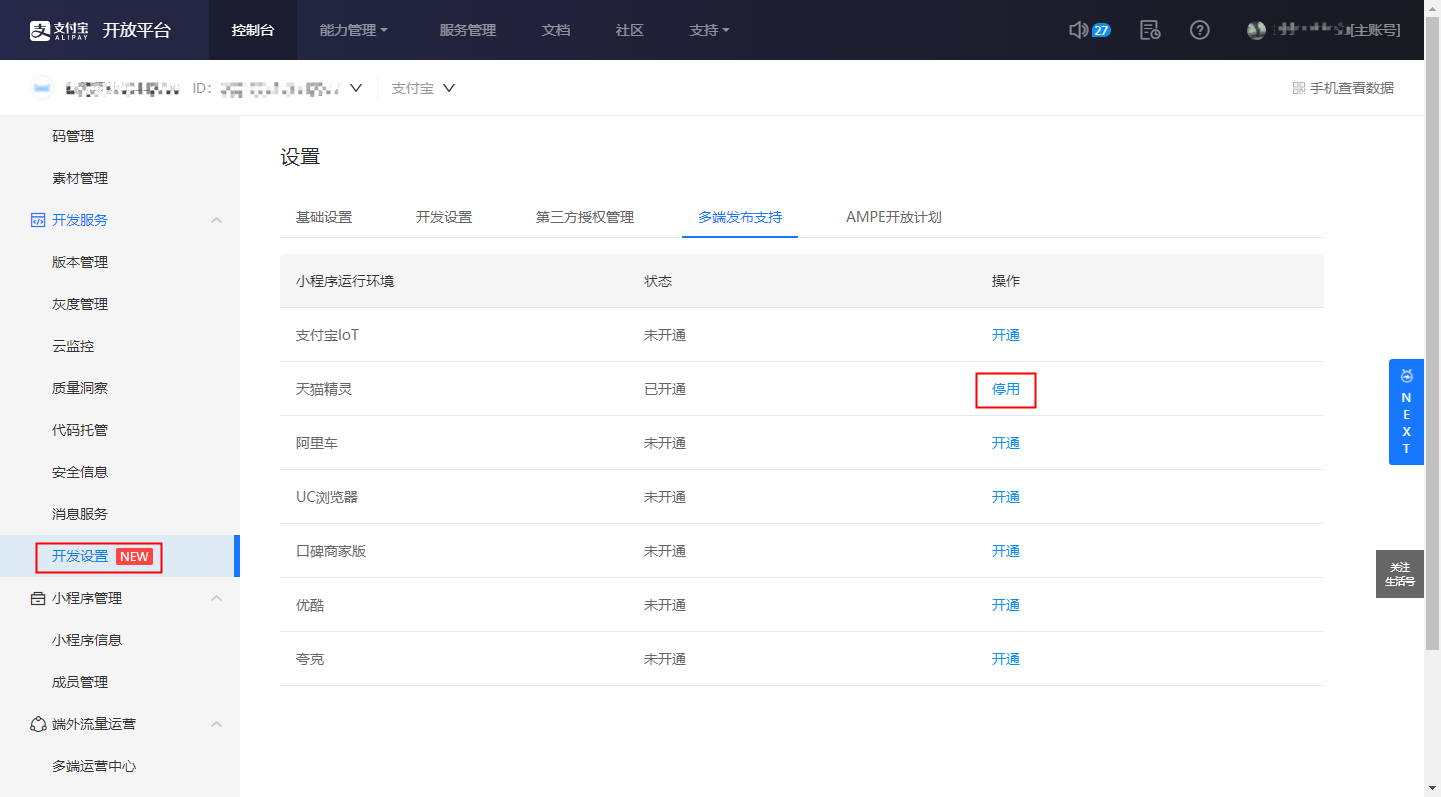Open the 支付宝 platform dropdown
The image size is (1441, 797).
coord(423,88)
